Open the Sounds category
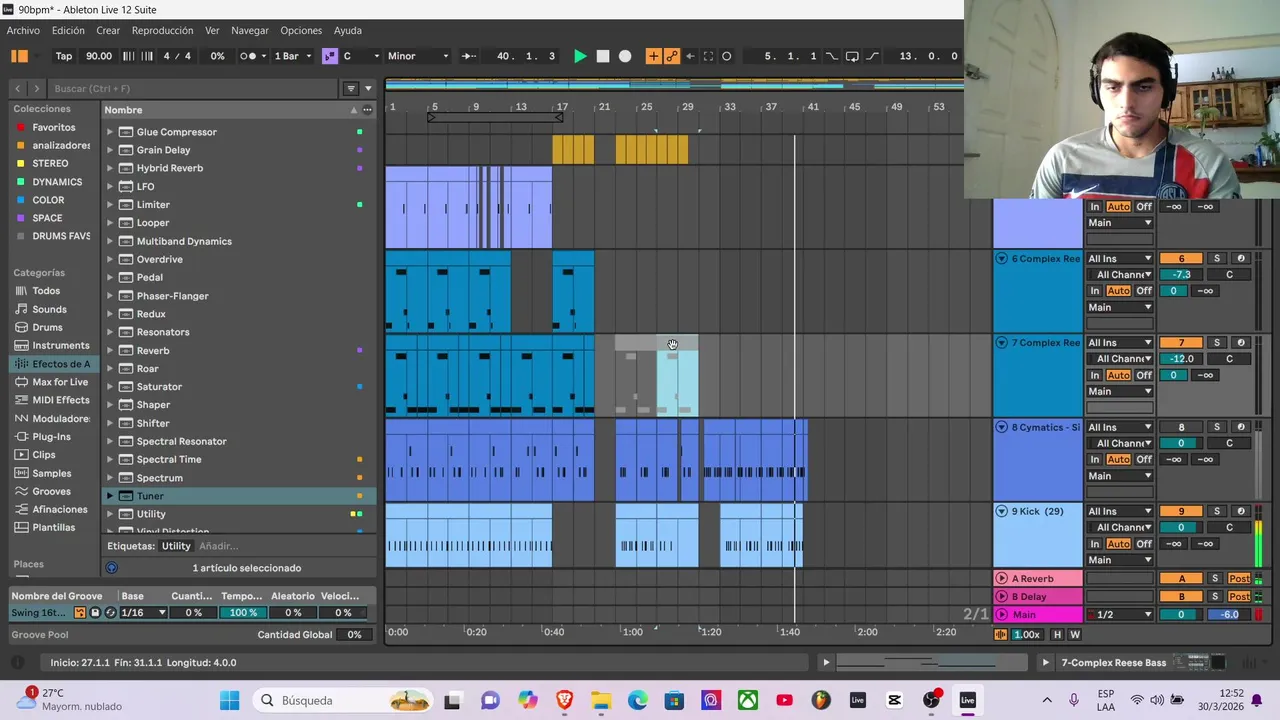Image resolution: width=1280 pixels, height=720 pixels. (49, 309)
